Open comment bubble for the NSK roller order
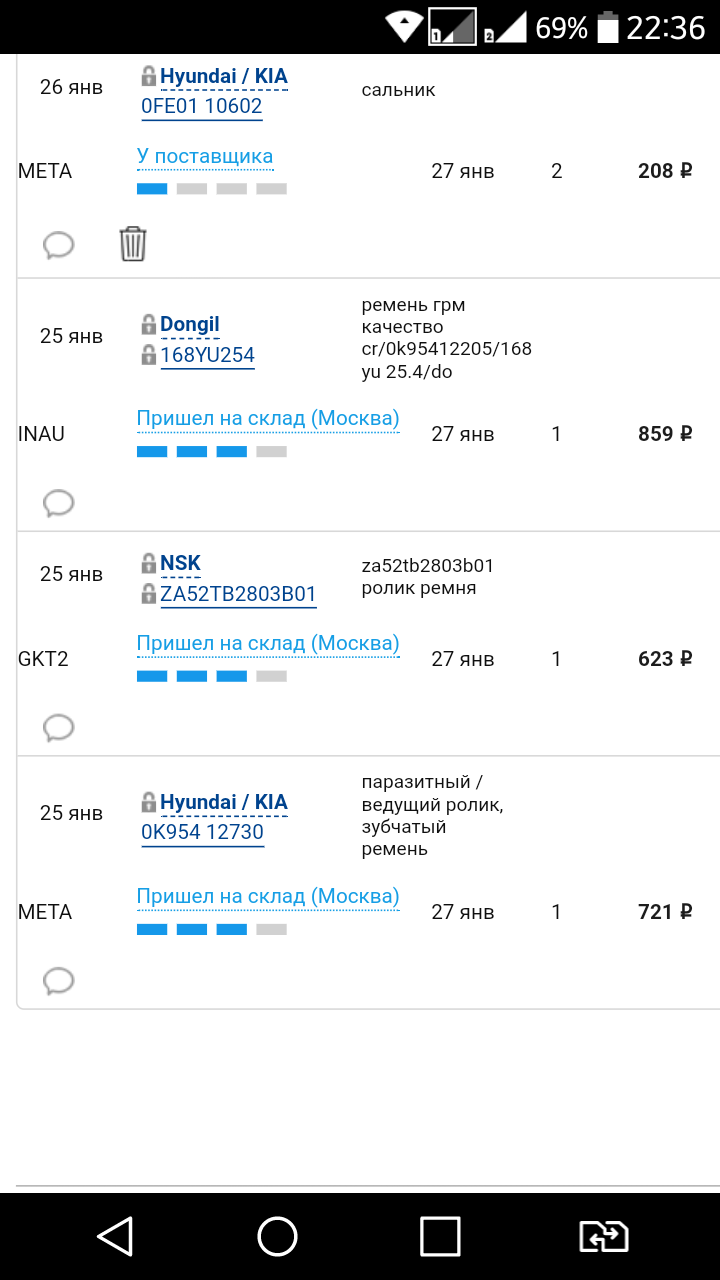Image resolution: width=720 pixels, height=1280 pixels. click(x=59, y=727)
